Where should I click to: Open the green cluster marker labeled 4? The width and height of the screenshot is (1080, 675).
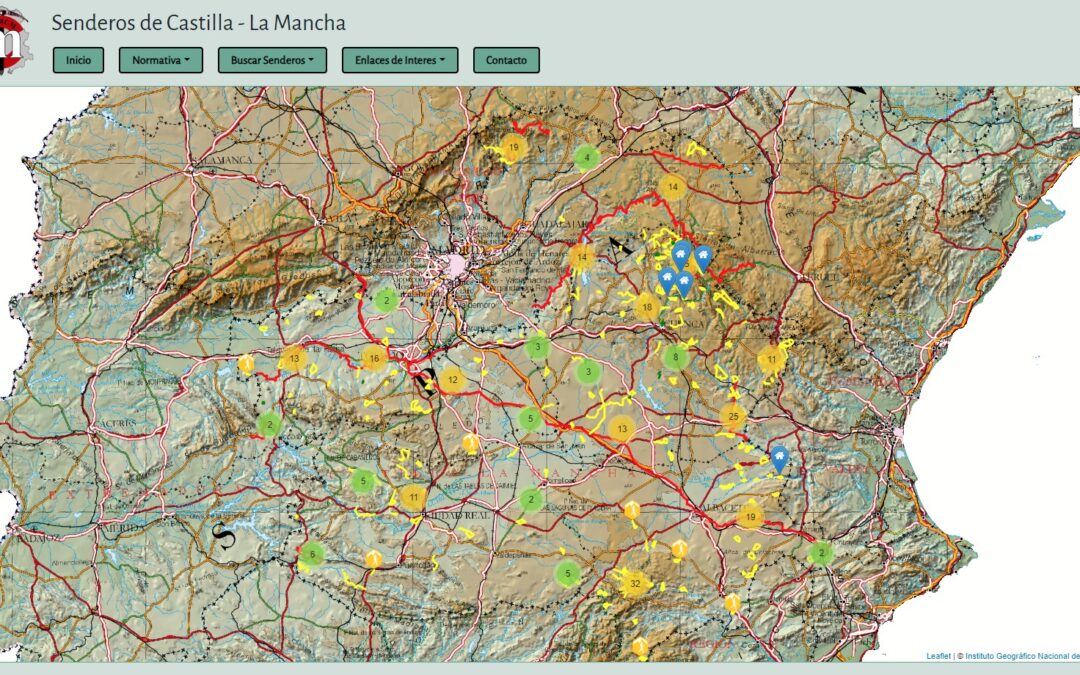click(587, 157)
